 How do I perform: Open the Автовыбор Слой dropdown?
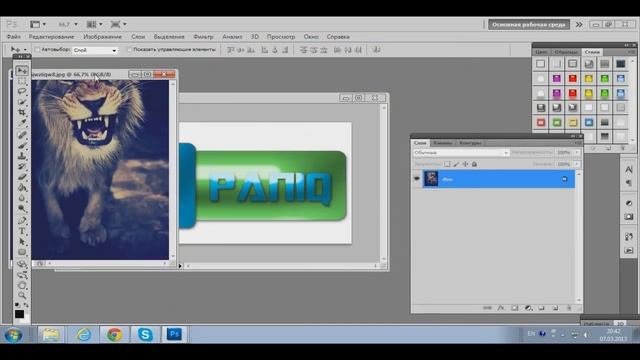coord(95,50)
